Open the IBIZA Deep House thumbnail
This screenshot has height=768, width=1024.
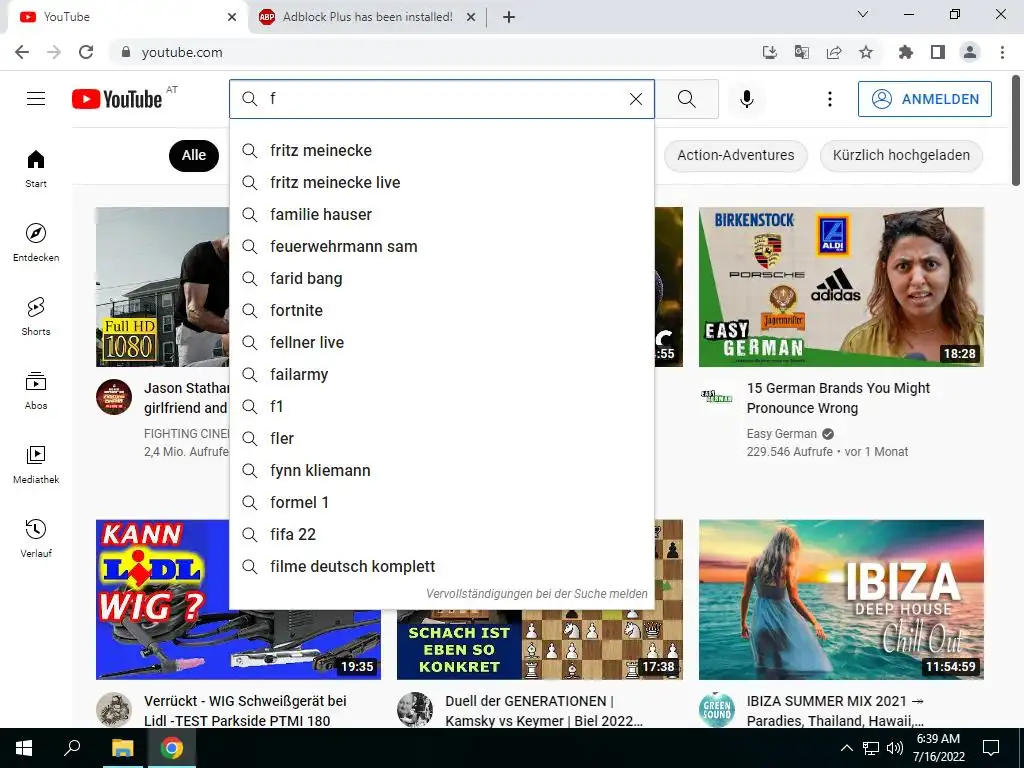tap(841, 600)
